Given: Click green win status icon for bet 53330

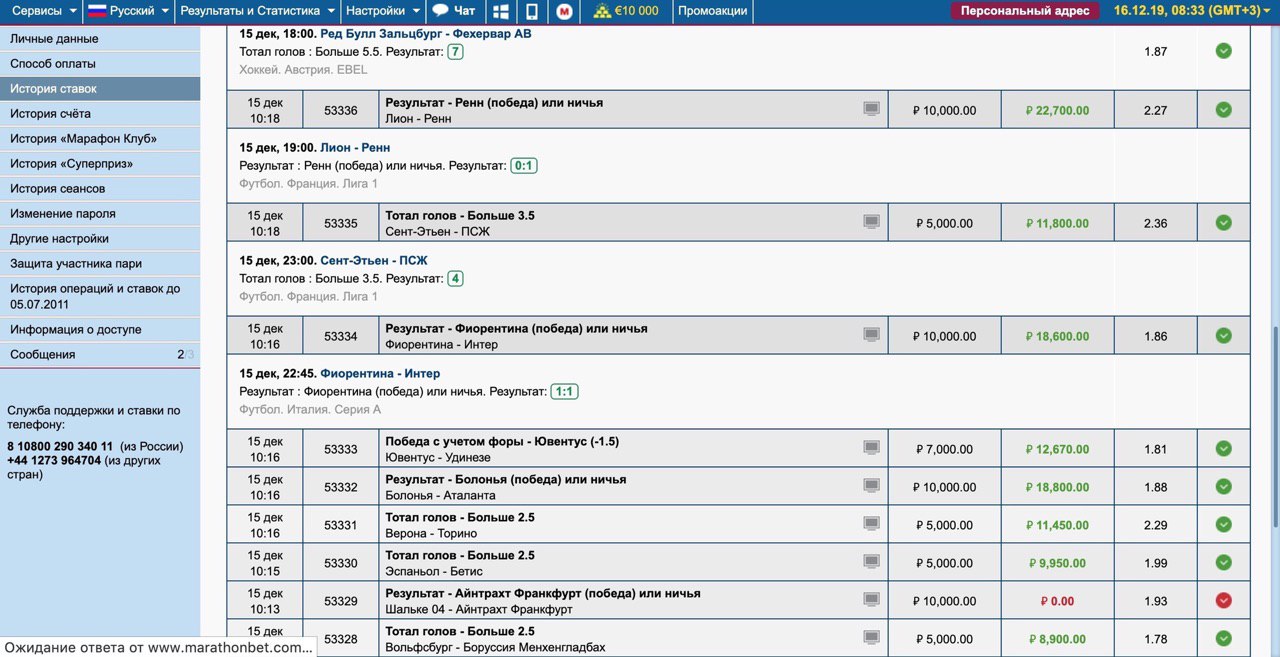Looking at the screenshot, I should tap(1223, 563).
